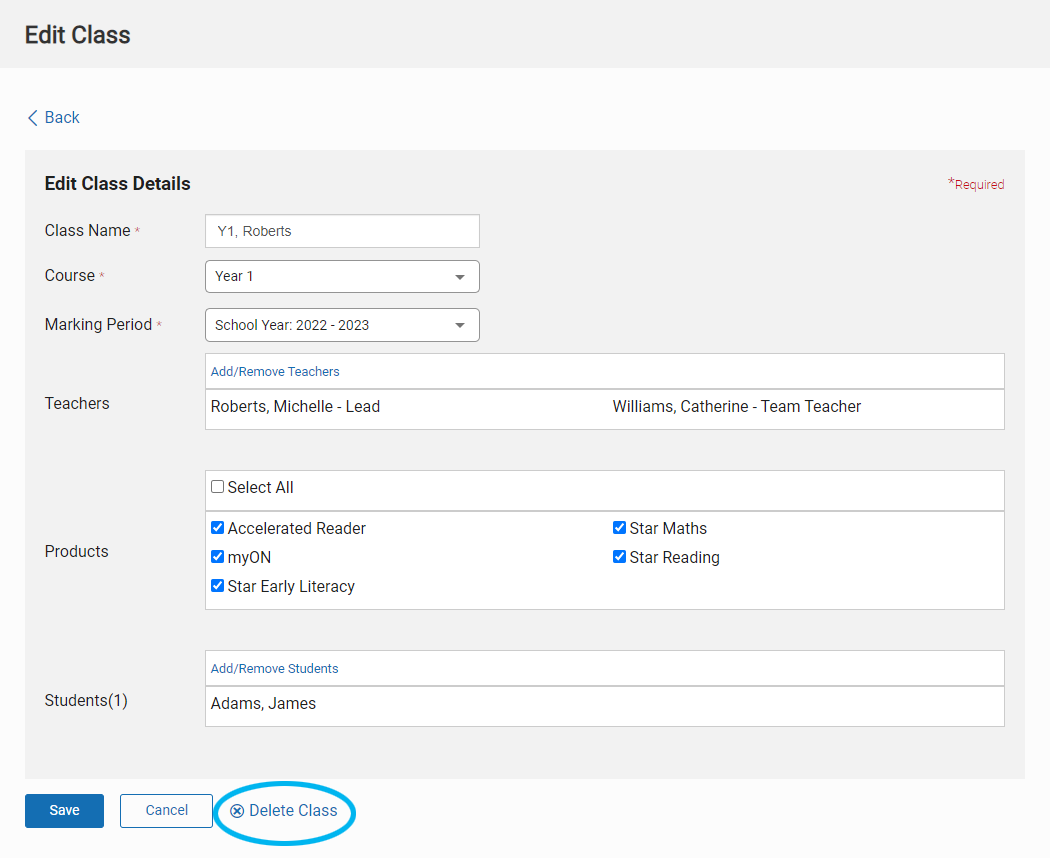
Task: Uncheck the myON product checkbox
Action: point(218,557)
